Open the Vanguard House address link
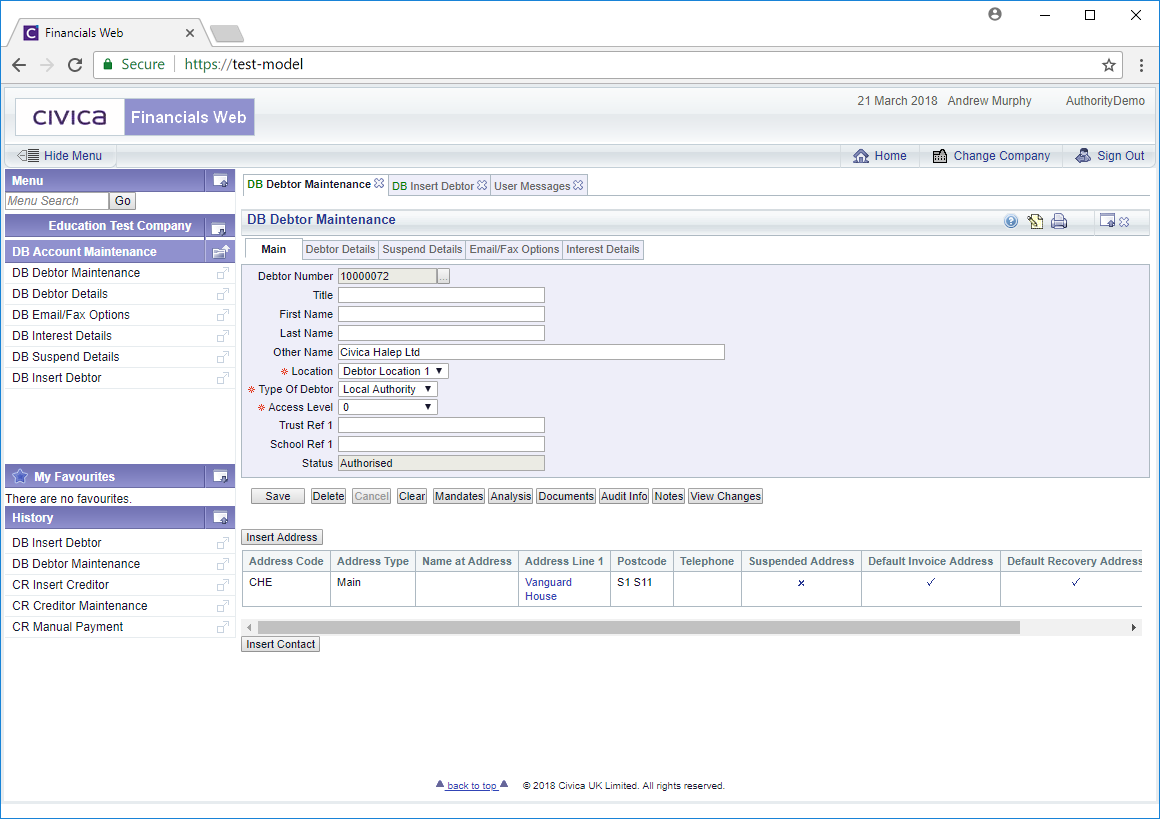This screenshot has width=1160, height=819. click(548, 590)
